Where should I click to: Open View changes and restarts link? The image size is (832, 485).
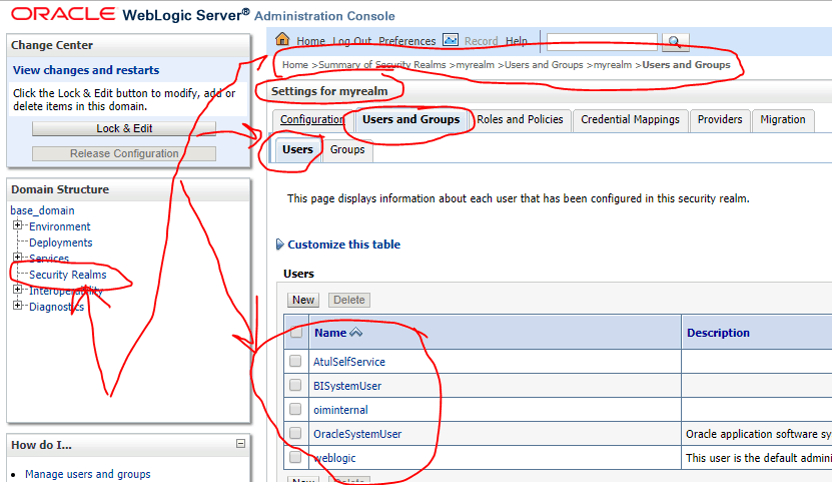tap(86, 70)
